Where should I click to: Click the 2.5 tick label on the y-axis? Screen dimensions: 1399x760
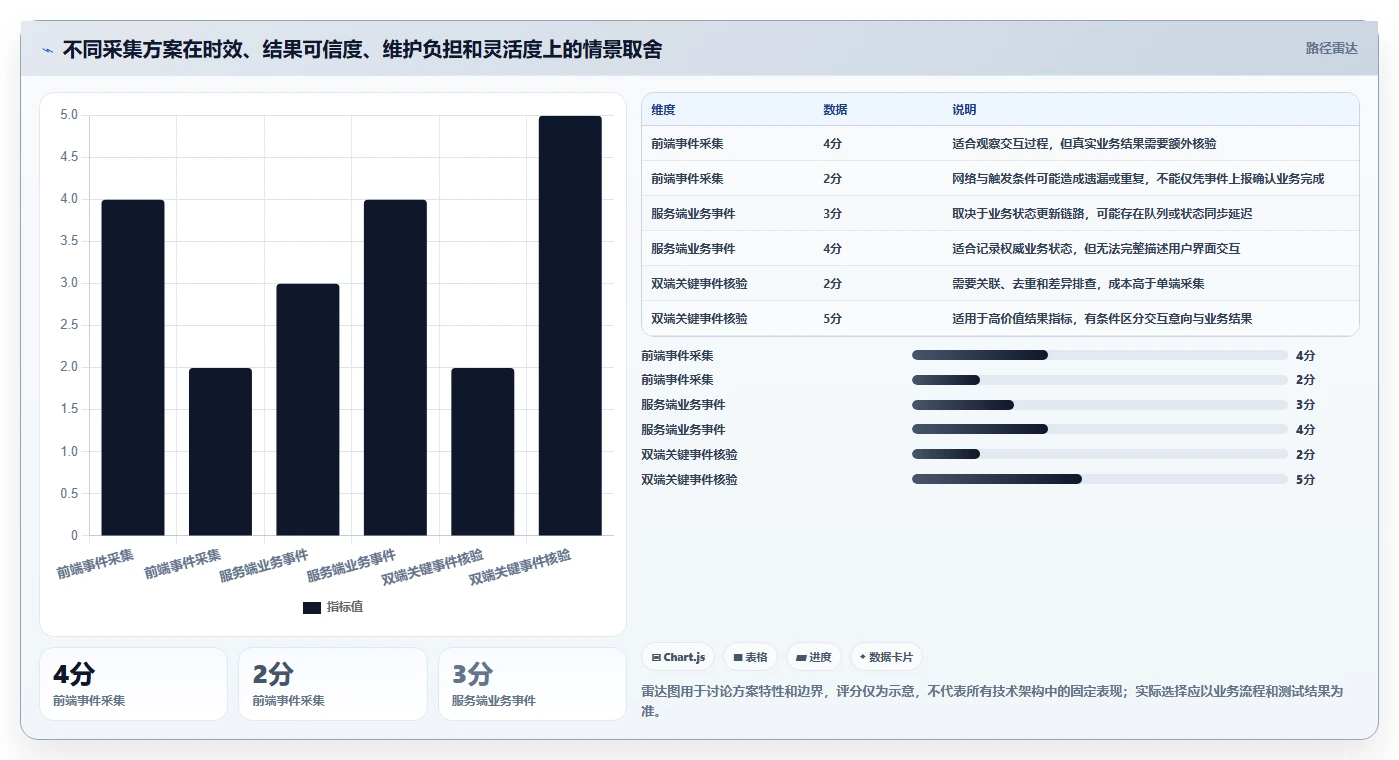point(69,325)
